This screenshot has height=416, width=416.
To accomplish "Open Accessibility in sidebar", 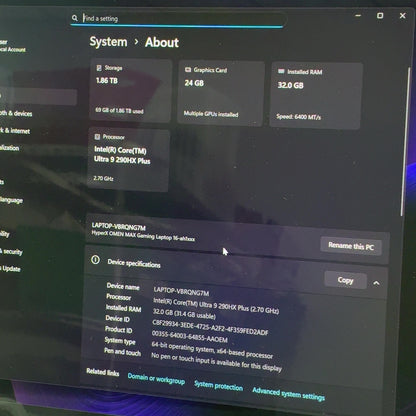I will tap(5, 233).
